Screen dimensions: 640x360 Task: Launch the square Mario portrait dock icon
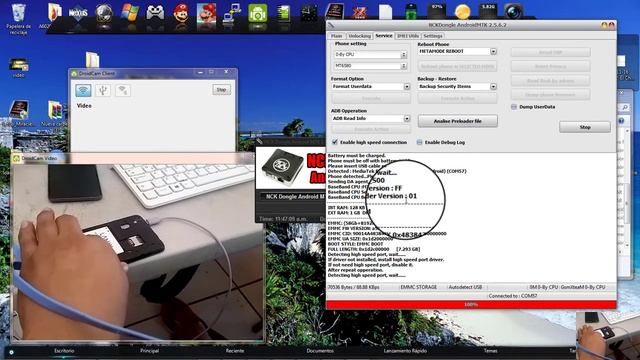[207, 13]
